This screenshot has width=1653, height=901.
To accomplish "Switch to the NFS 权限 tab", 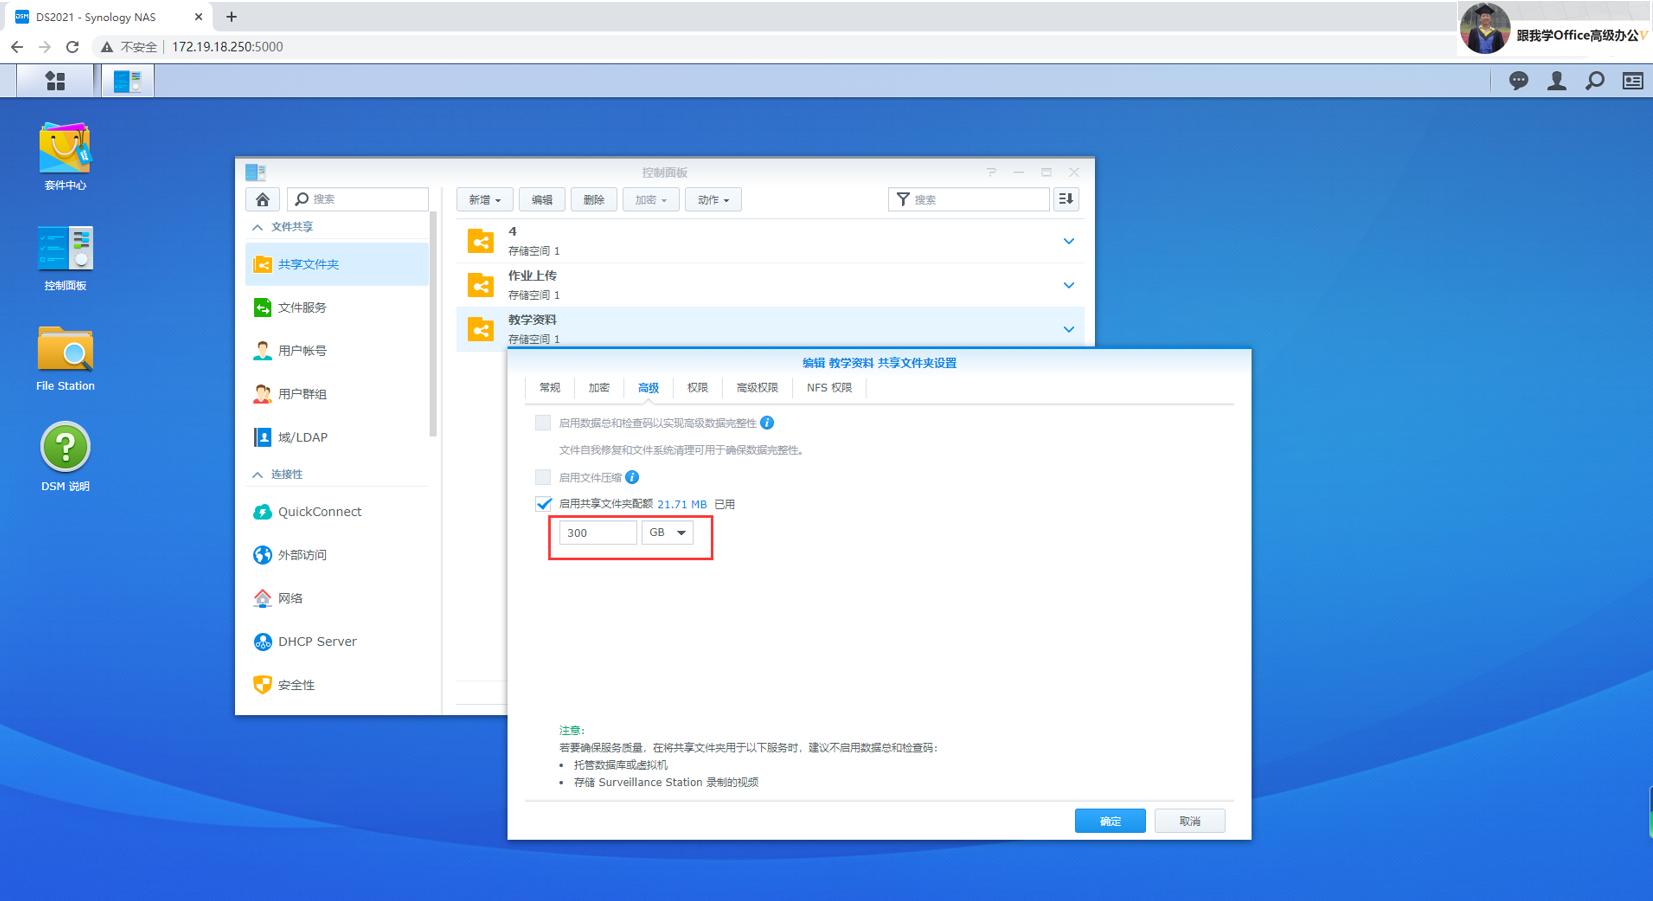I will (x=829, y=387).
